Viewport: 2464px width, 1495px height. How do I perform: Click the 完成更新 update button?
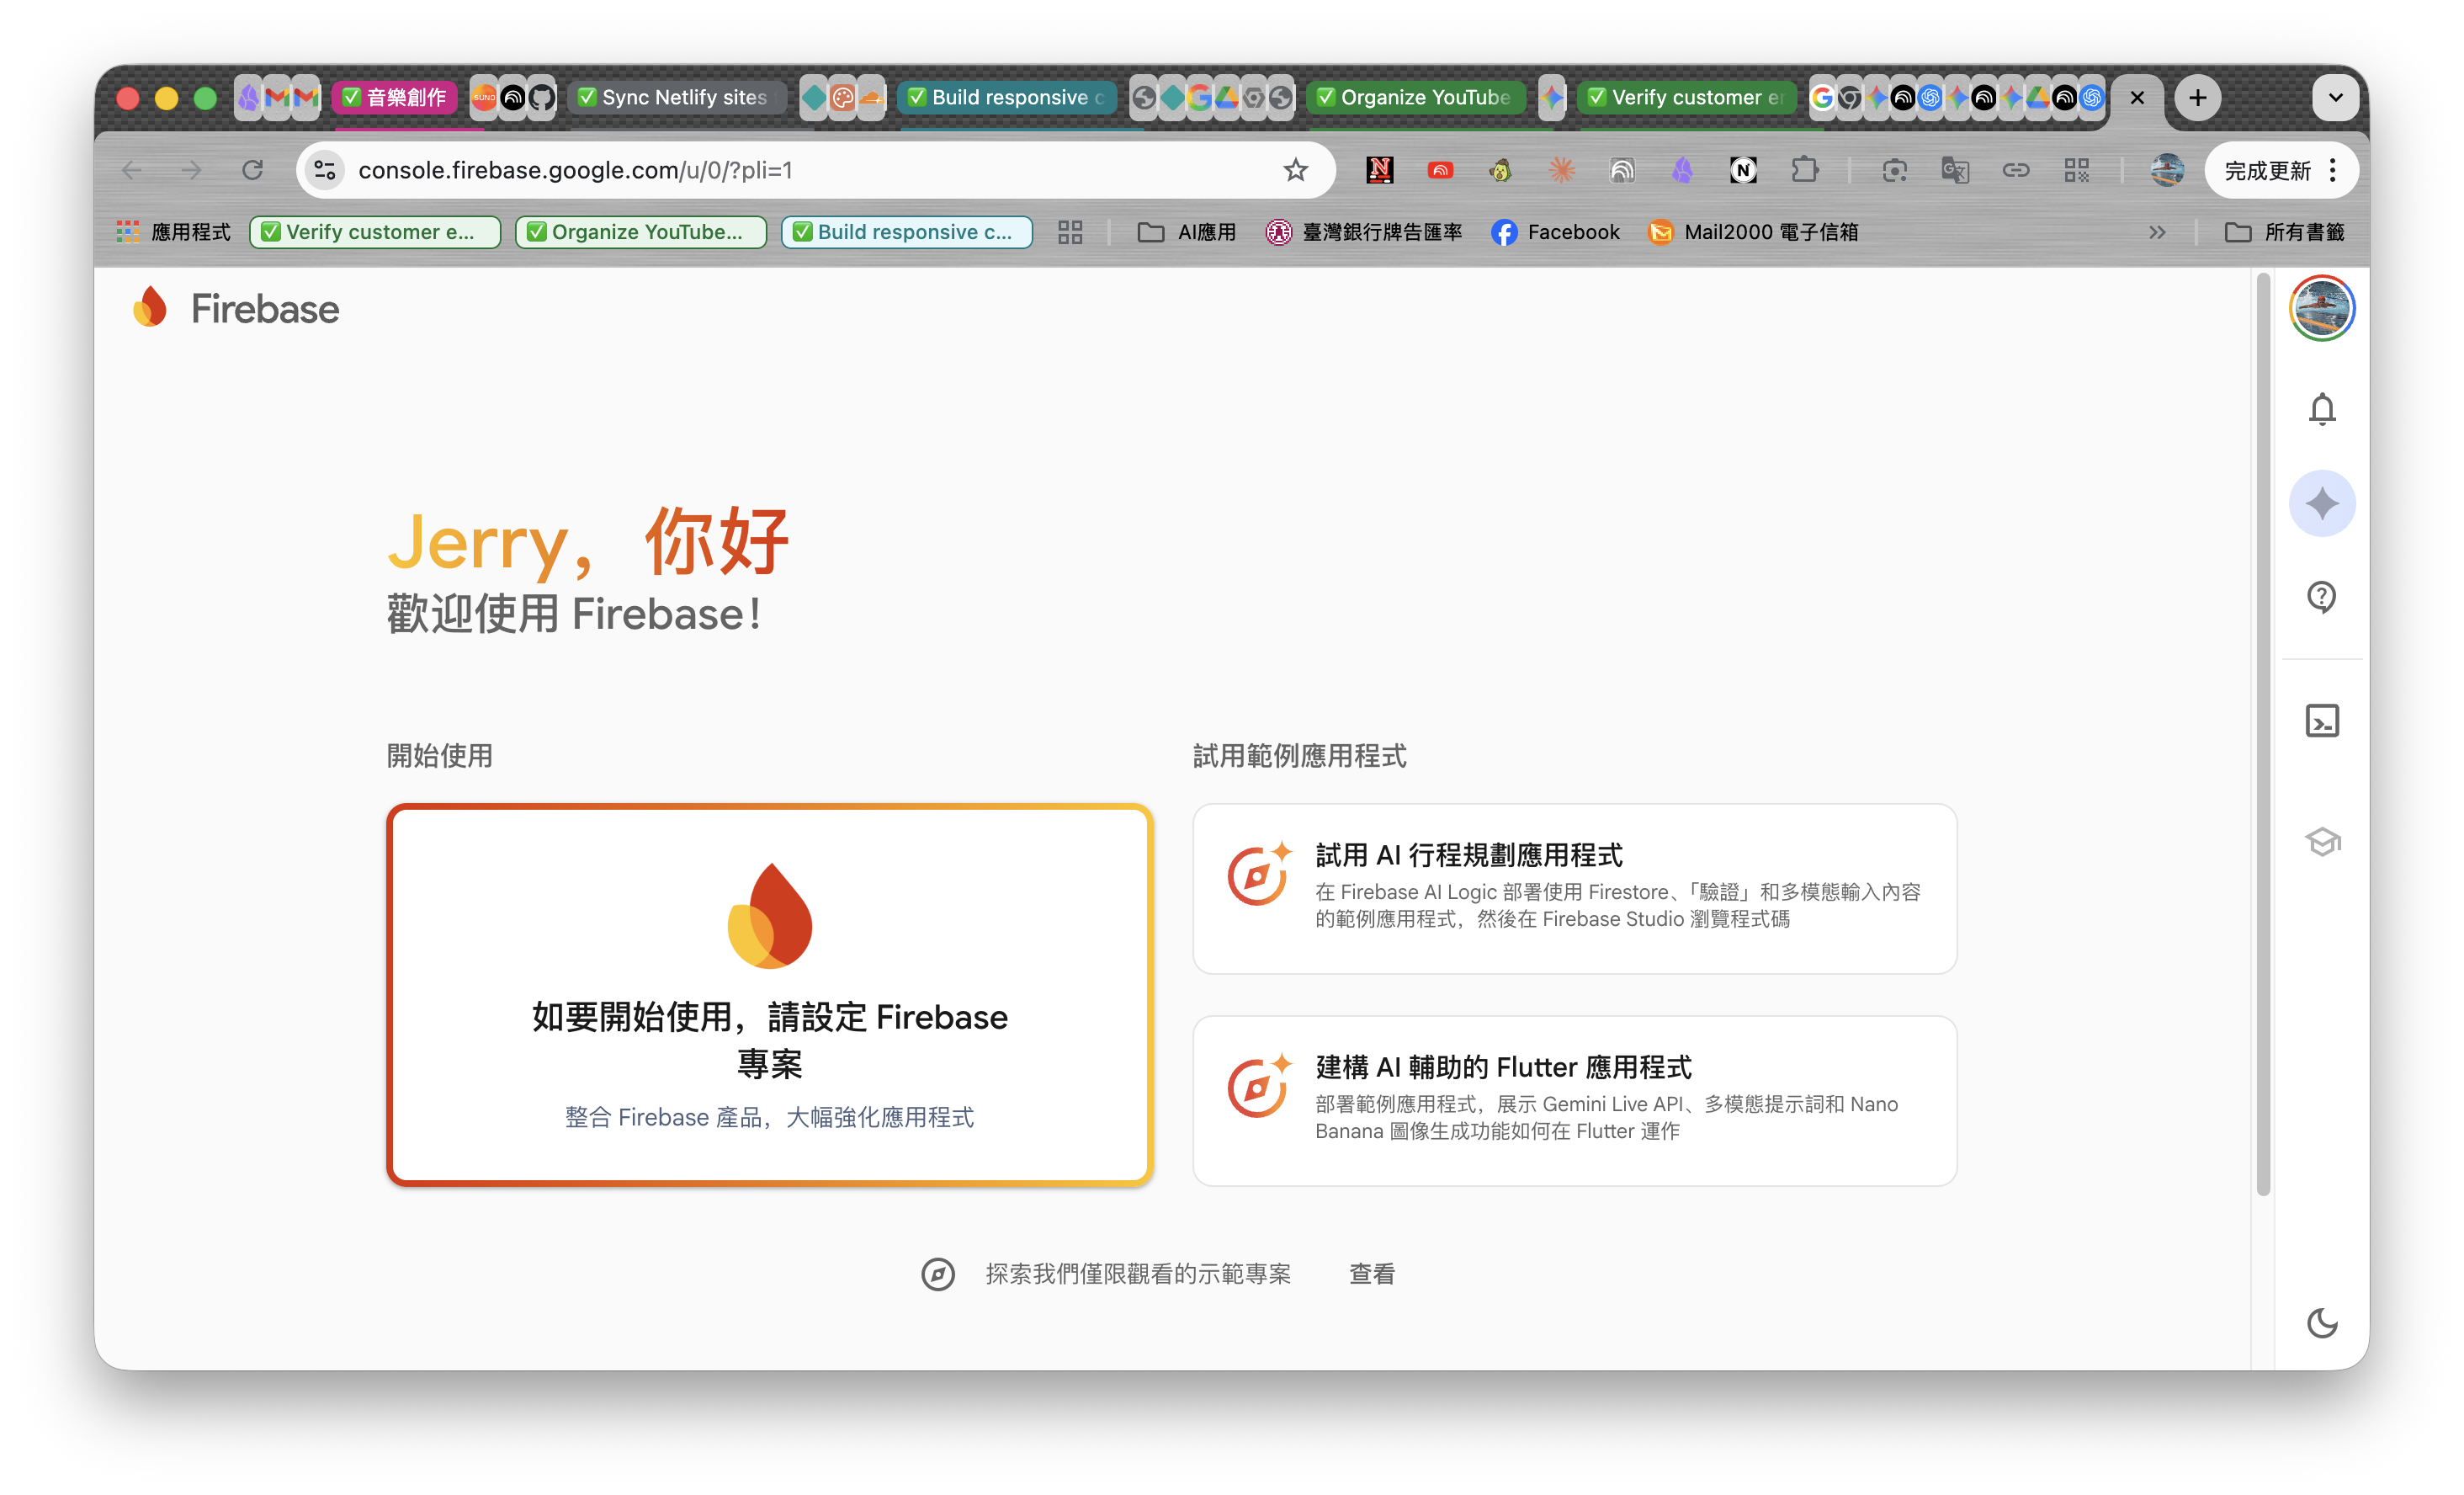point(2267,170)
